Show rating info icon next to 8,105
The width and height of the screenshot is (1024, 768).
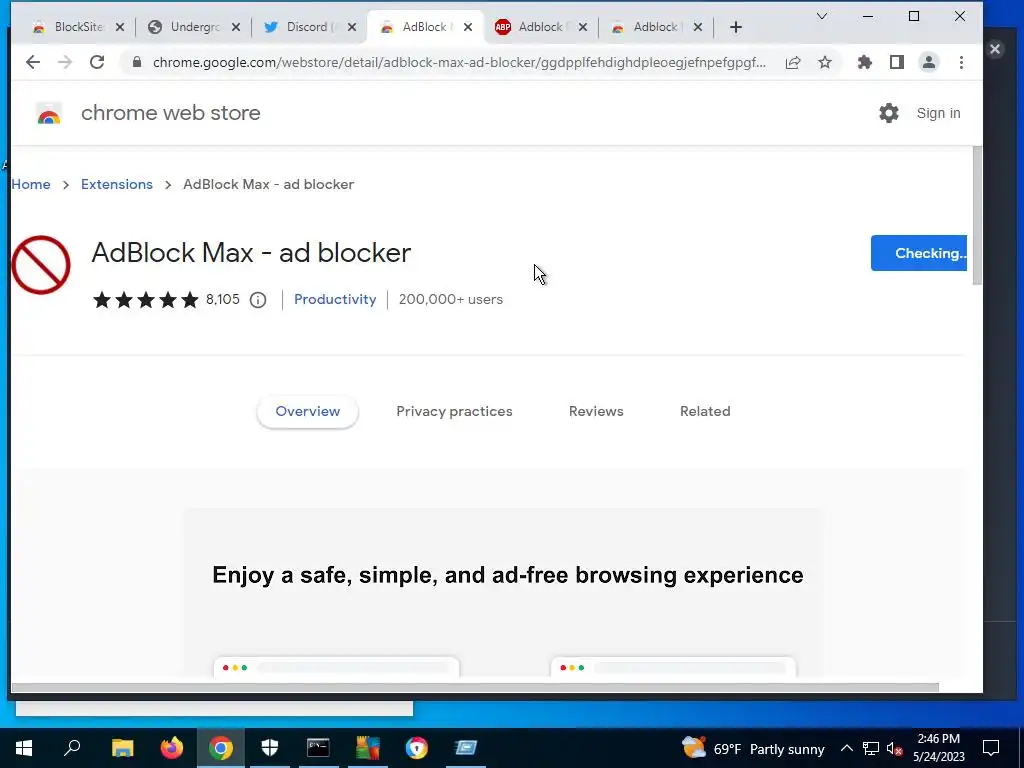pyautogui.click(x=258, y=300)
